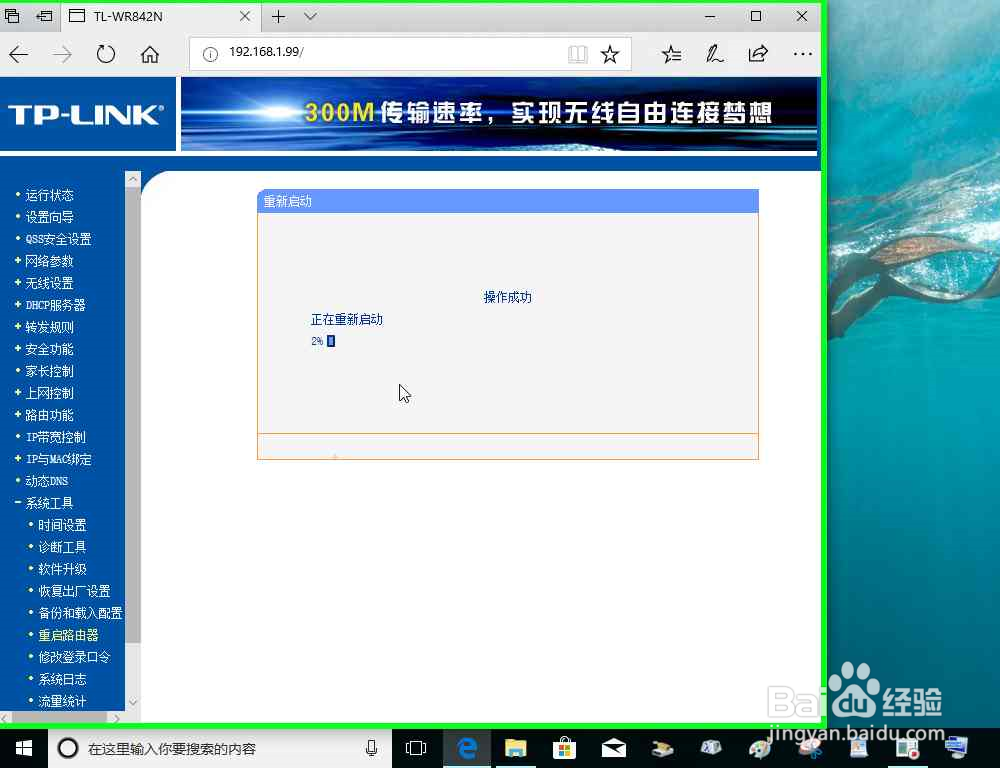Open 设置向导 in the sidebar
Screen dimensions: 1000x768
coord(49,217)
